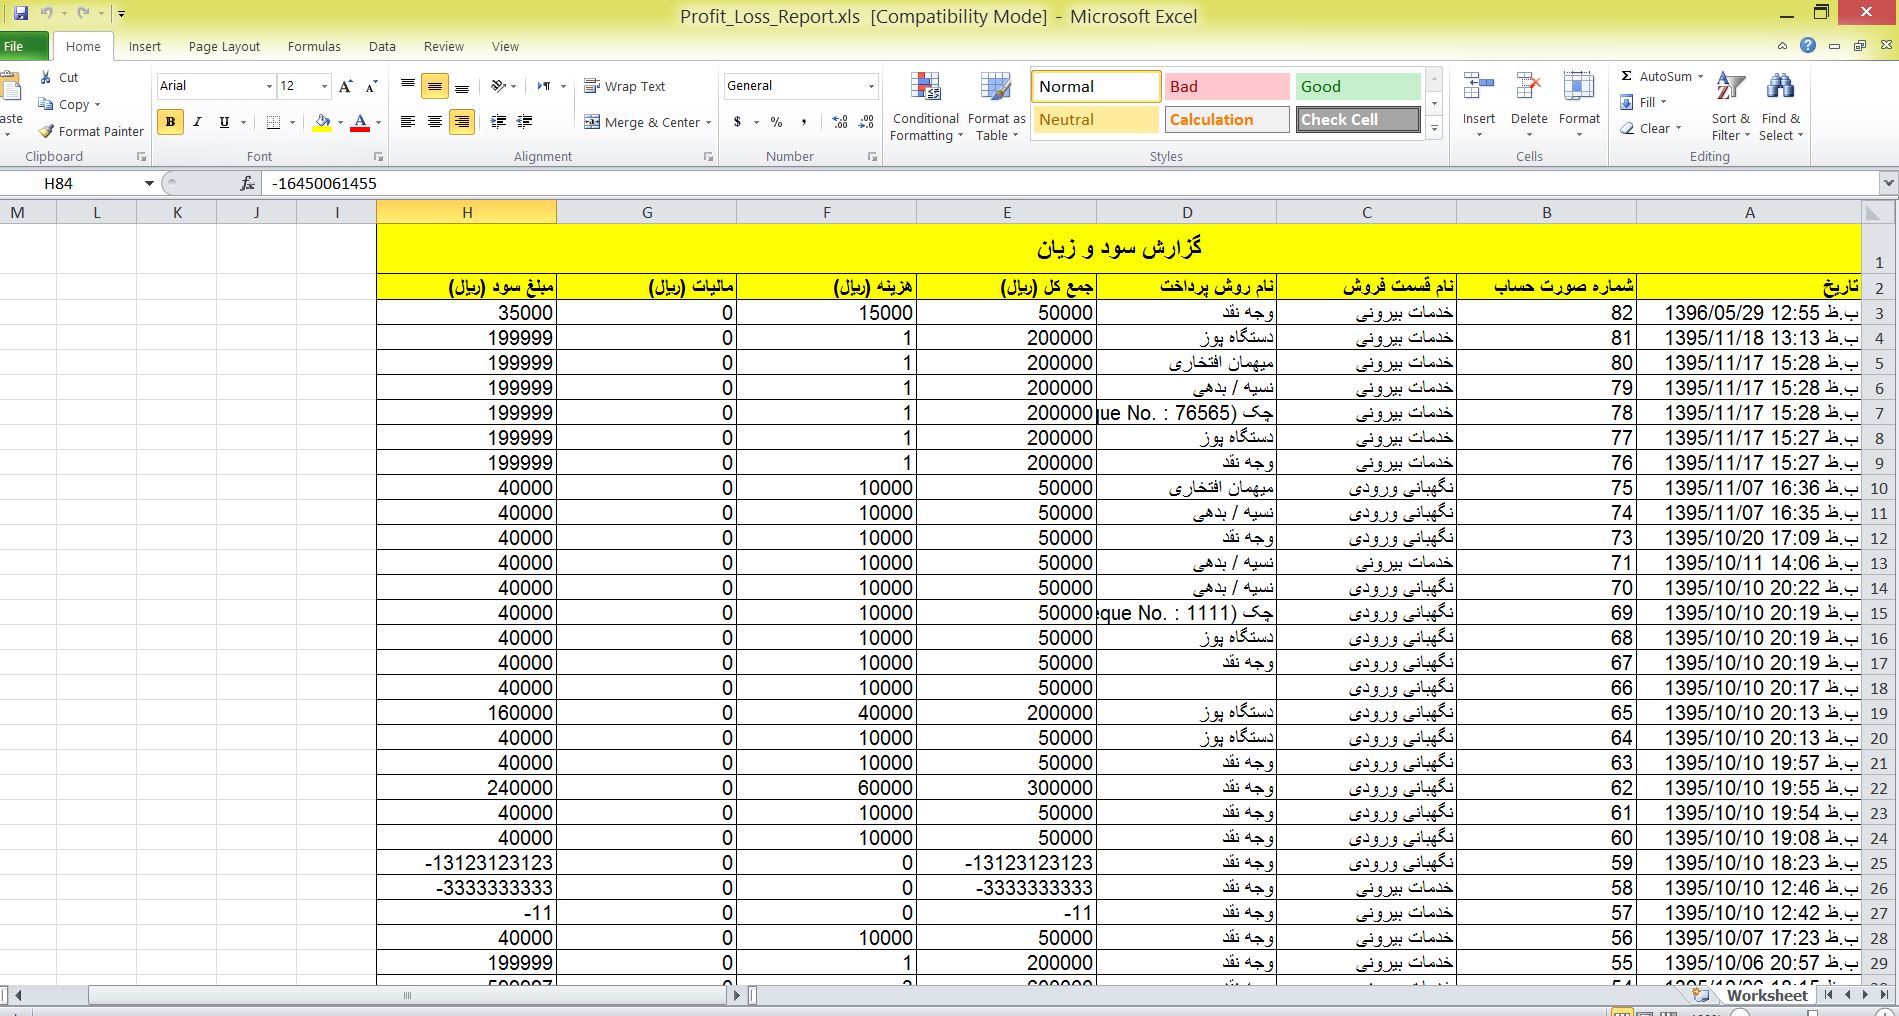This screenshot has height=1016, width=1899.
Task: Click the Insert cells icon
Action: click(x=1478, y=88)
